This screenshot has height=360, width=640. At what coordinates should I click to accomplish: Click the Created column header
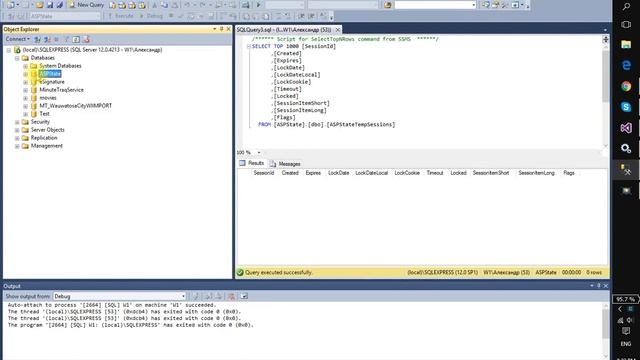[290, 173]
